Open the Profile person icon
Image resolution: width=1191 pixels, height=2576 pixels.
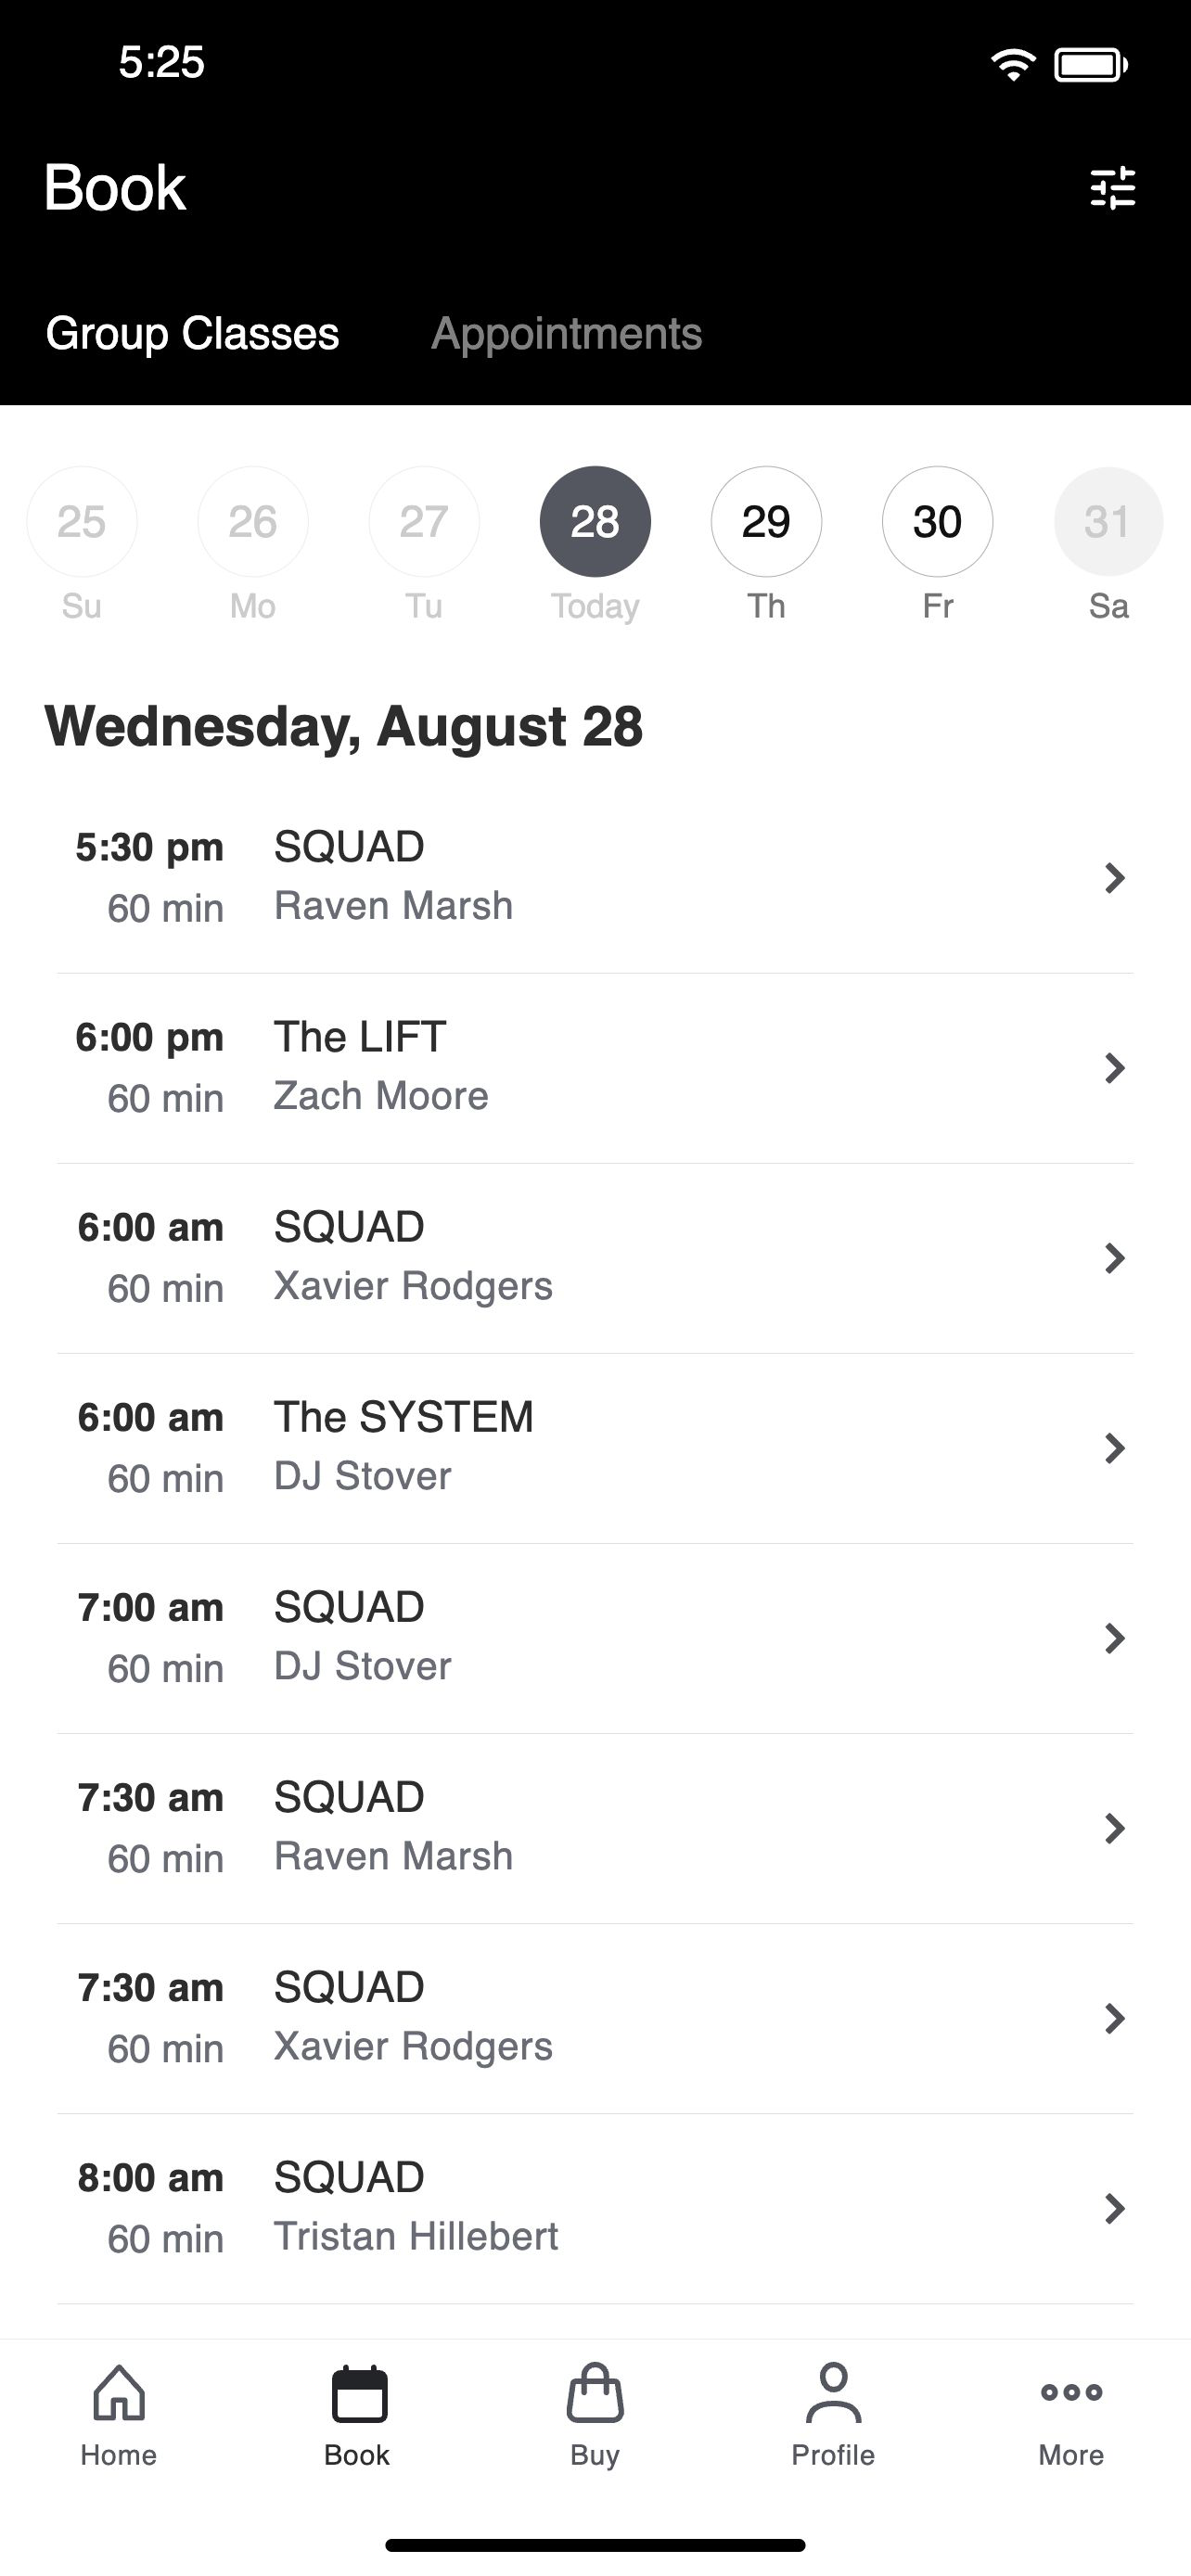833,2393
